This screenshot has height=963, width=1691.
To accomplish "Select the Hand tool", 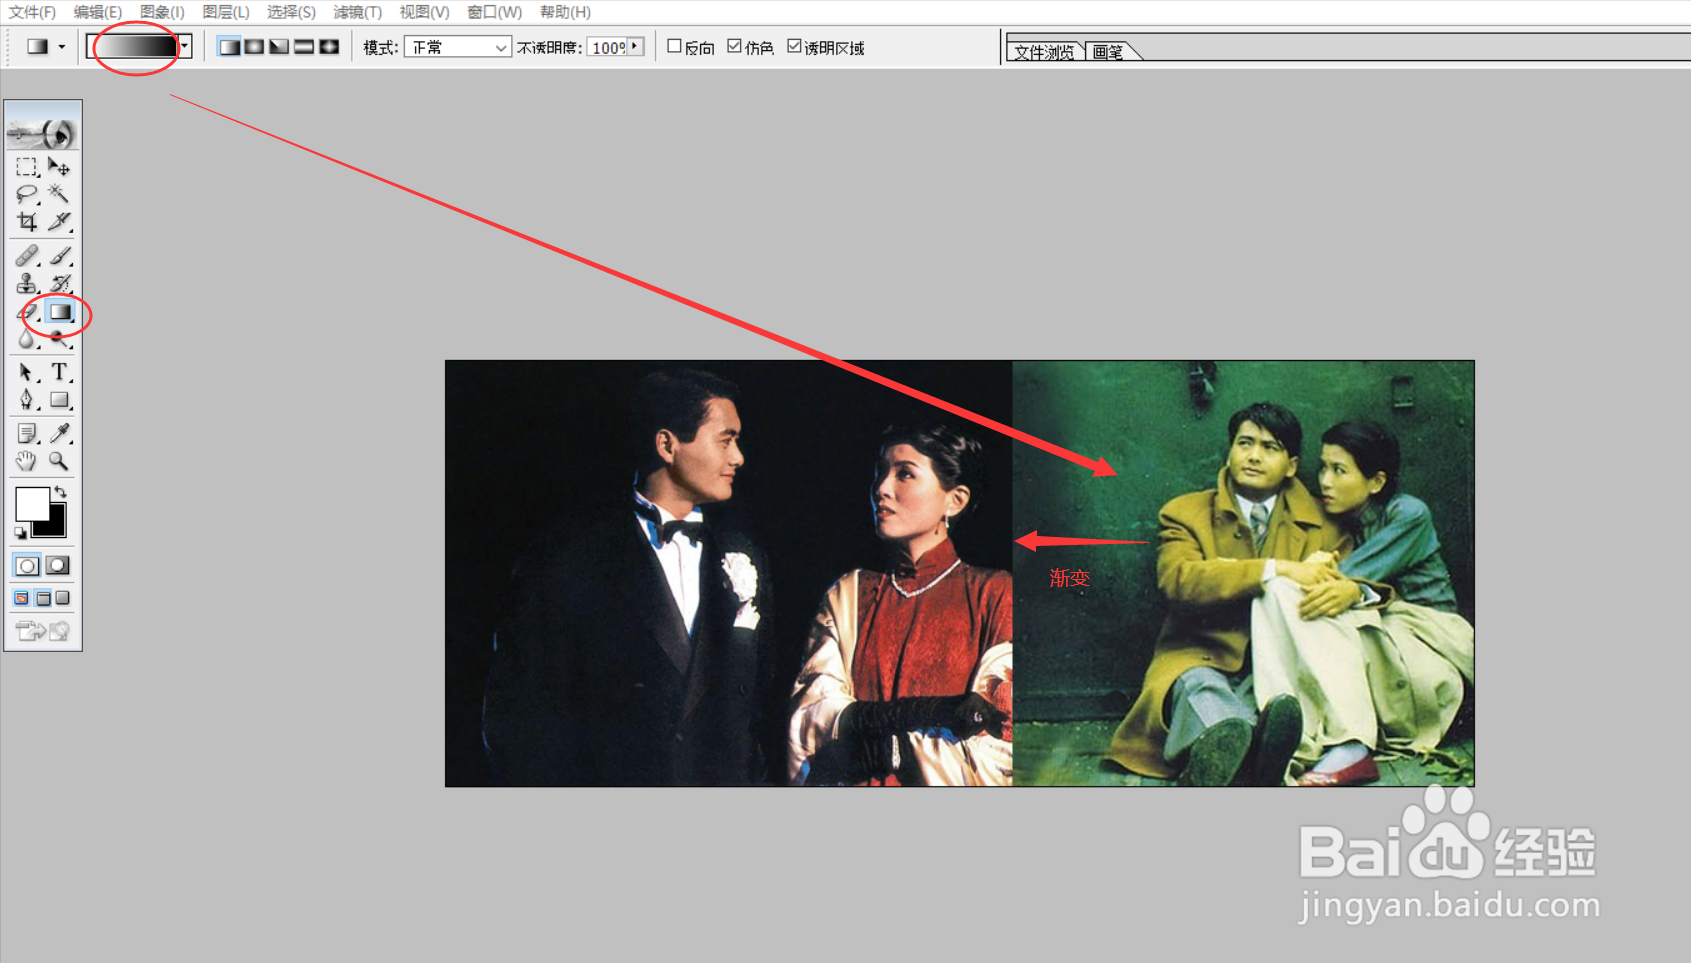I will point(27,461).
